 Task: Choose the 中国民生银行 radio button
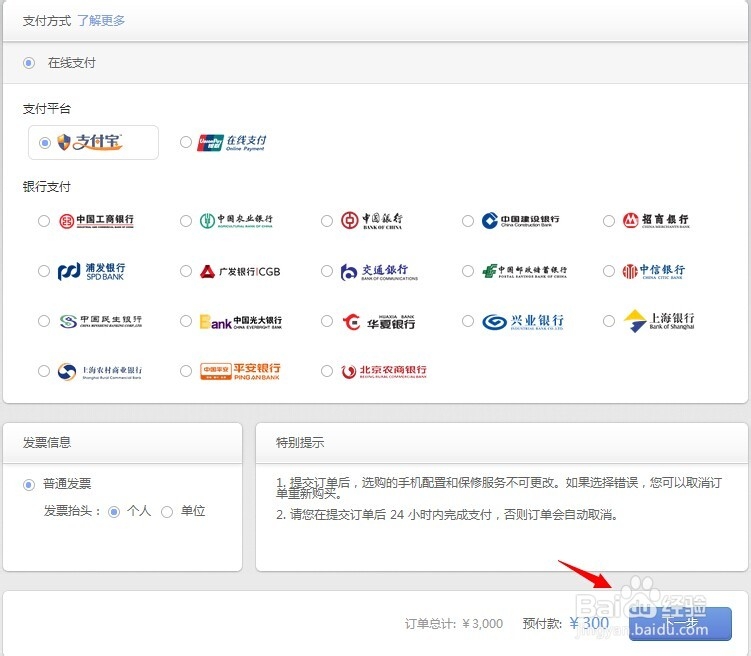point(44,321)
